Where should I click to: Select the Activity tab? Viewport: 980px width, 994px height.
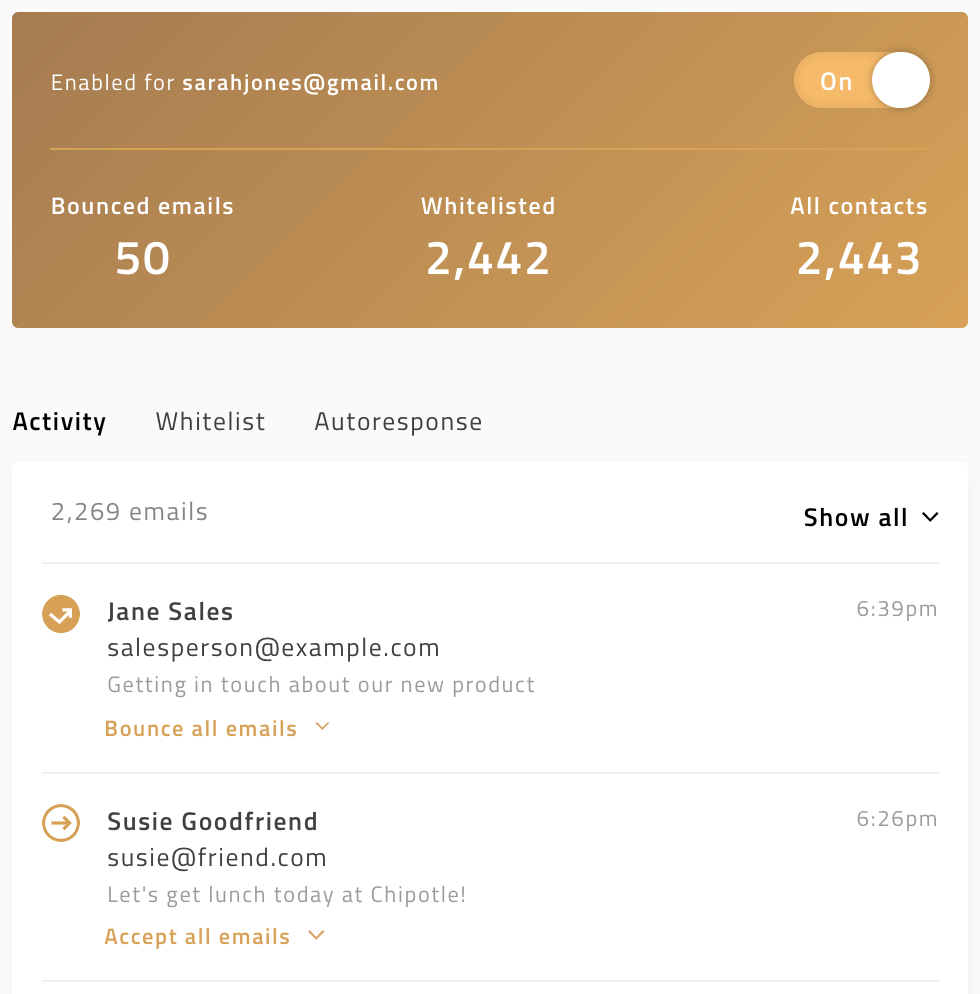click(x=59, y=422)
